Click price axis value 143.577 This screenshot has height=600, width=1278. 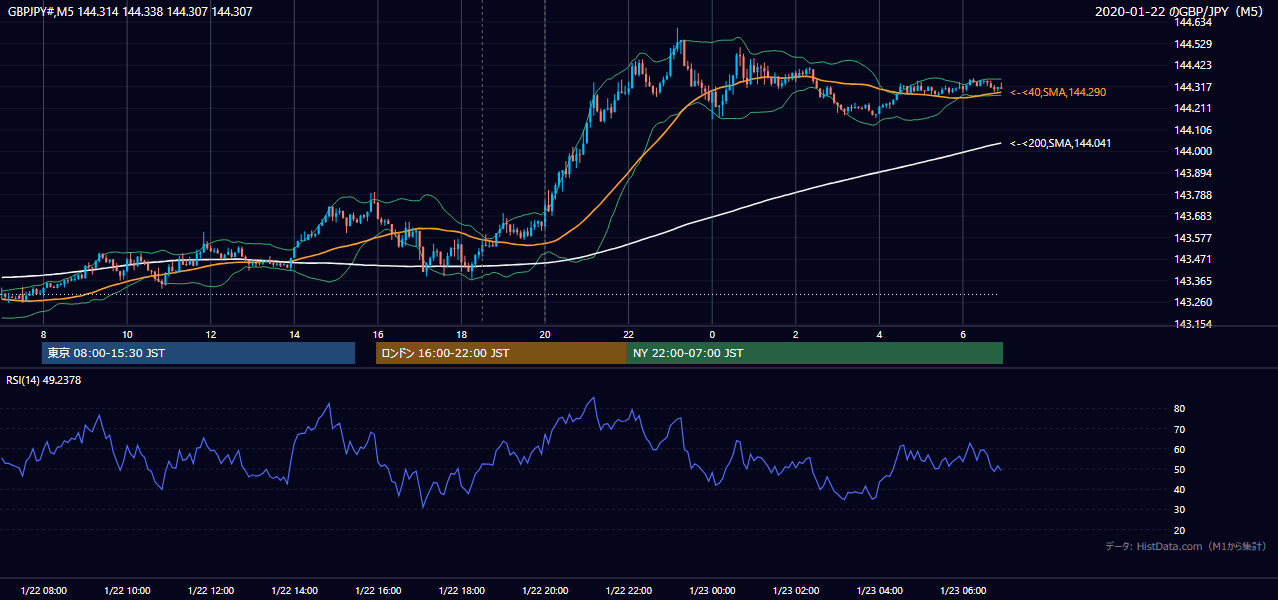click(1192, 238)
